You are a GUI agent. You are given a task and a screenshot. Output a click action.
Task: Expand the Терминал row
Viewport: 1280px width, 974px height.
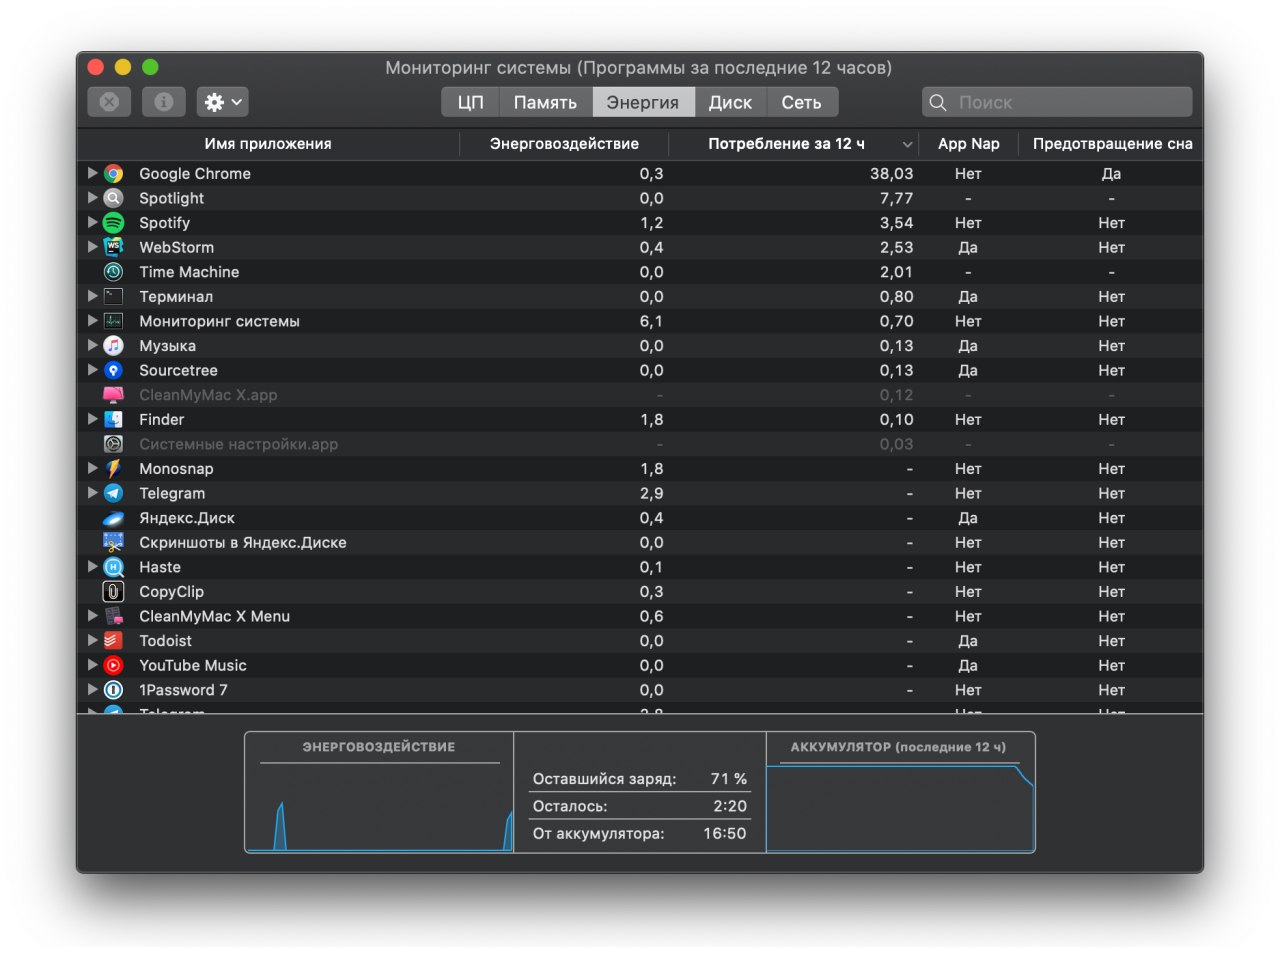point(93,296)
